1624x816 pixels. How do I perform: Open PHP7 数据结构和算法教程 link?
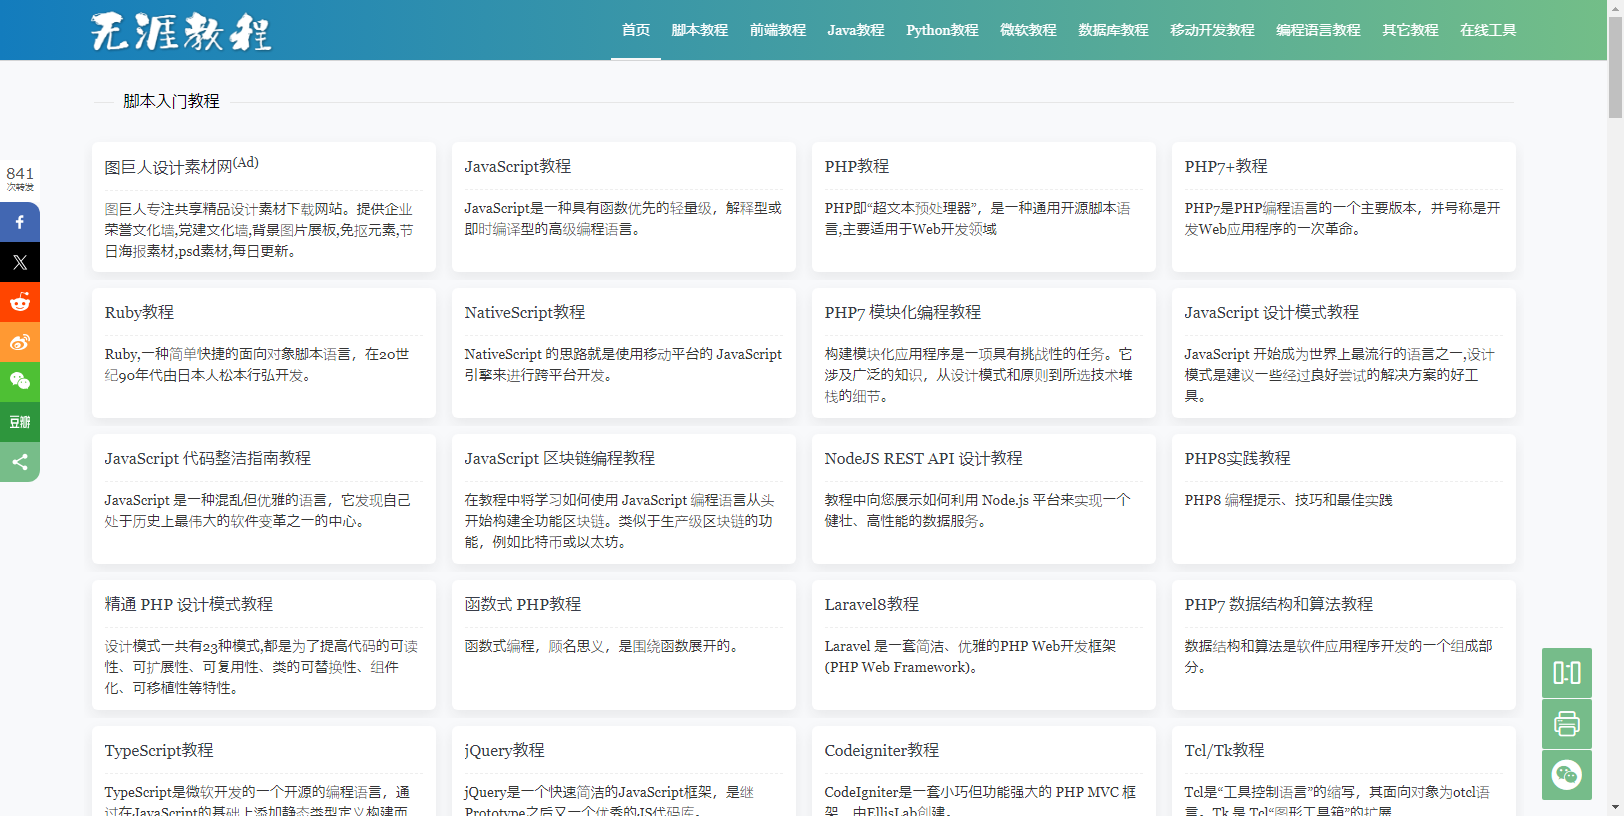point(1279,604)
